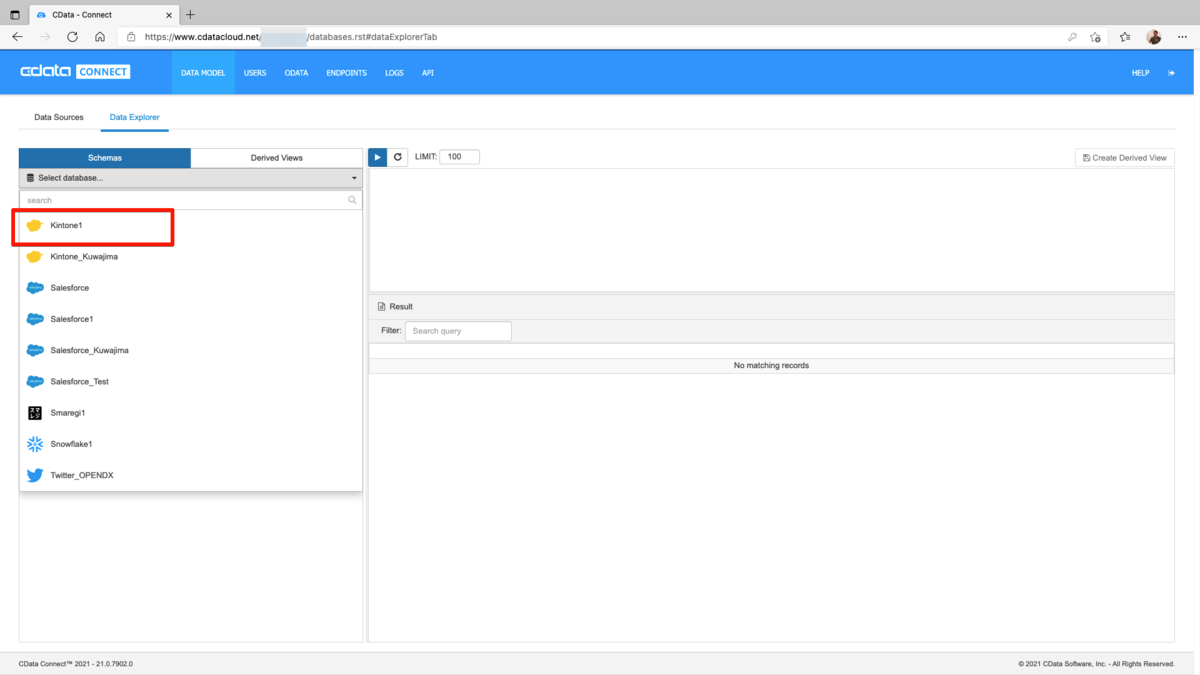The height and width of the screenshot is (675, 1200).
Task: Click the Salesforce_Test logo icon
Action: [x=35, y=381]
